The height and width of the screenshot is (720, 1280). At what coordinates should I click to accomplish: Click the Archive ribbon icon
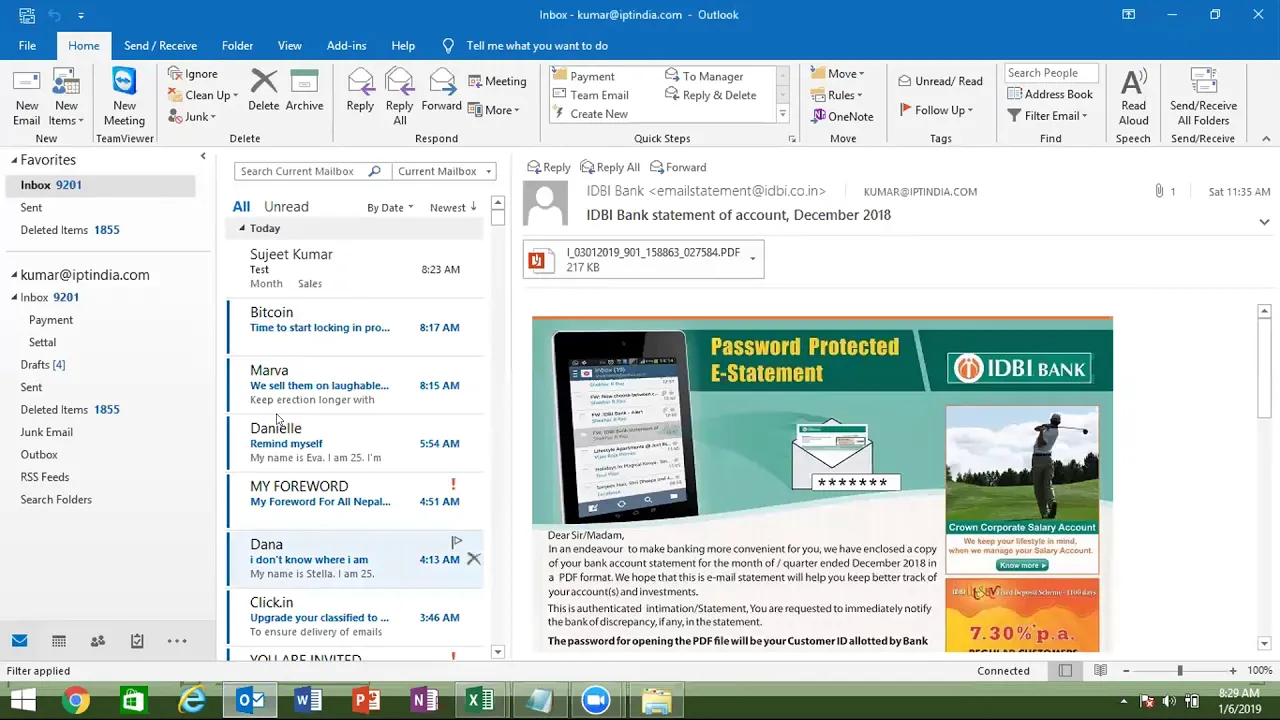[x=304, y=90]
